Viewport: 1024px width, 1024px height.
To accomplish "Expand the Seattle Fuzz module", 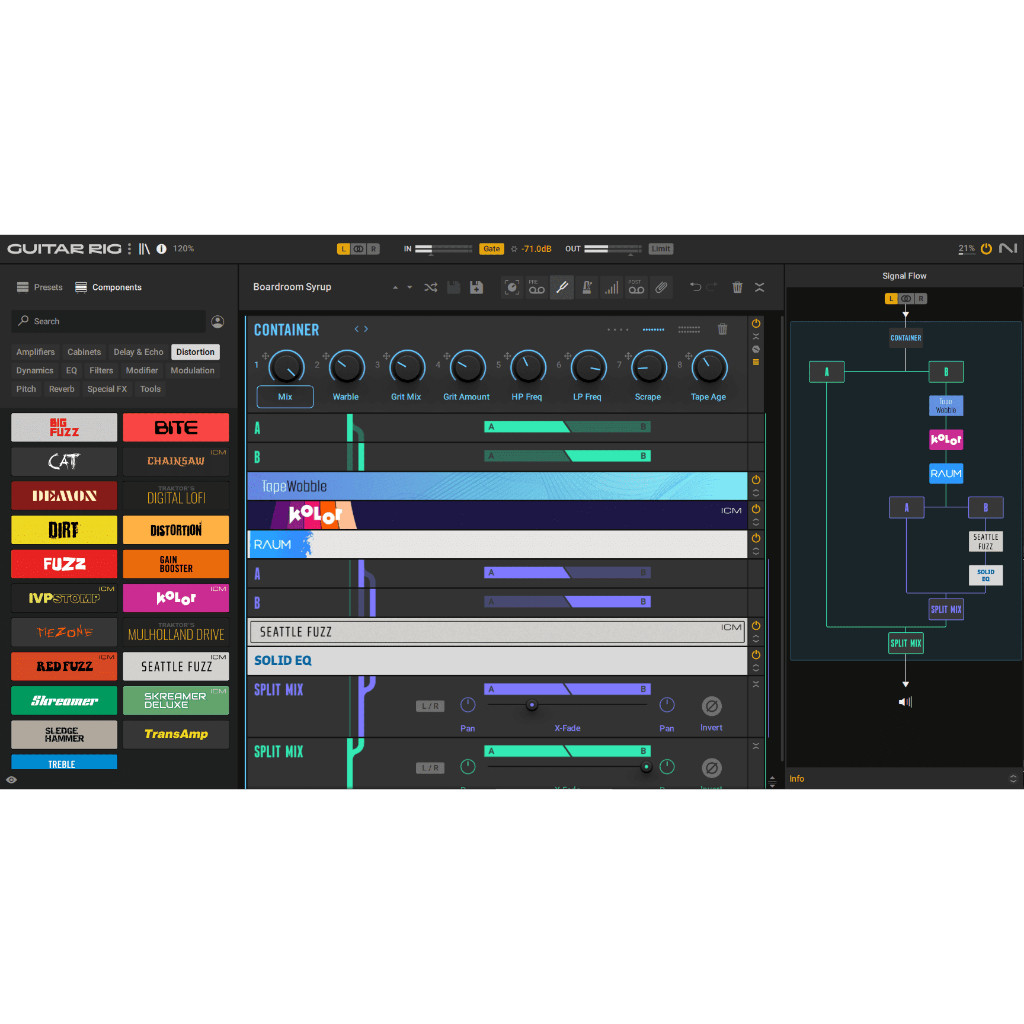I will (756, 639).
